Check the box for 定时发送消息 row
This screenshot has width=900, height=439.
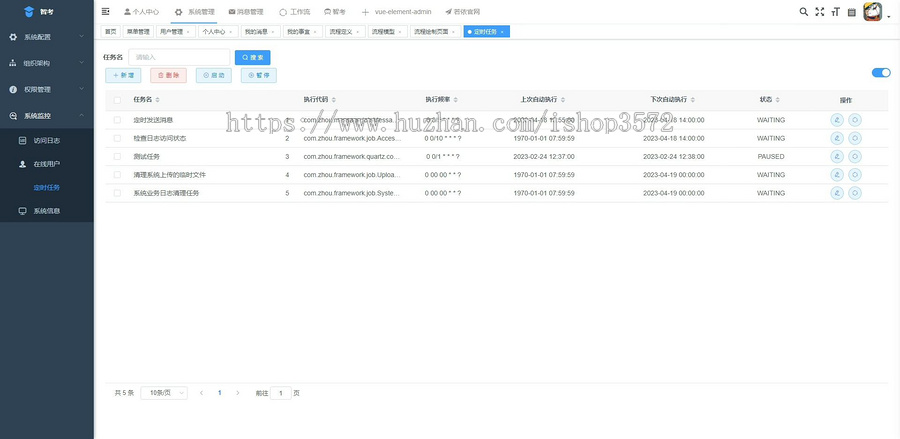(117, 120)
